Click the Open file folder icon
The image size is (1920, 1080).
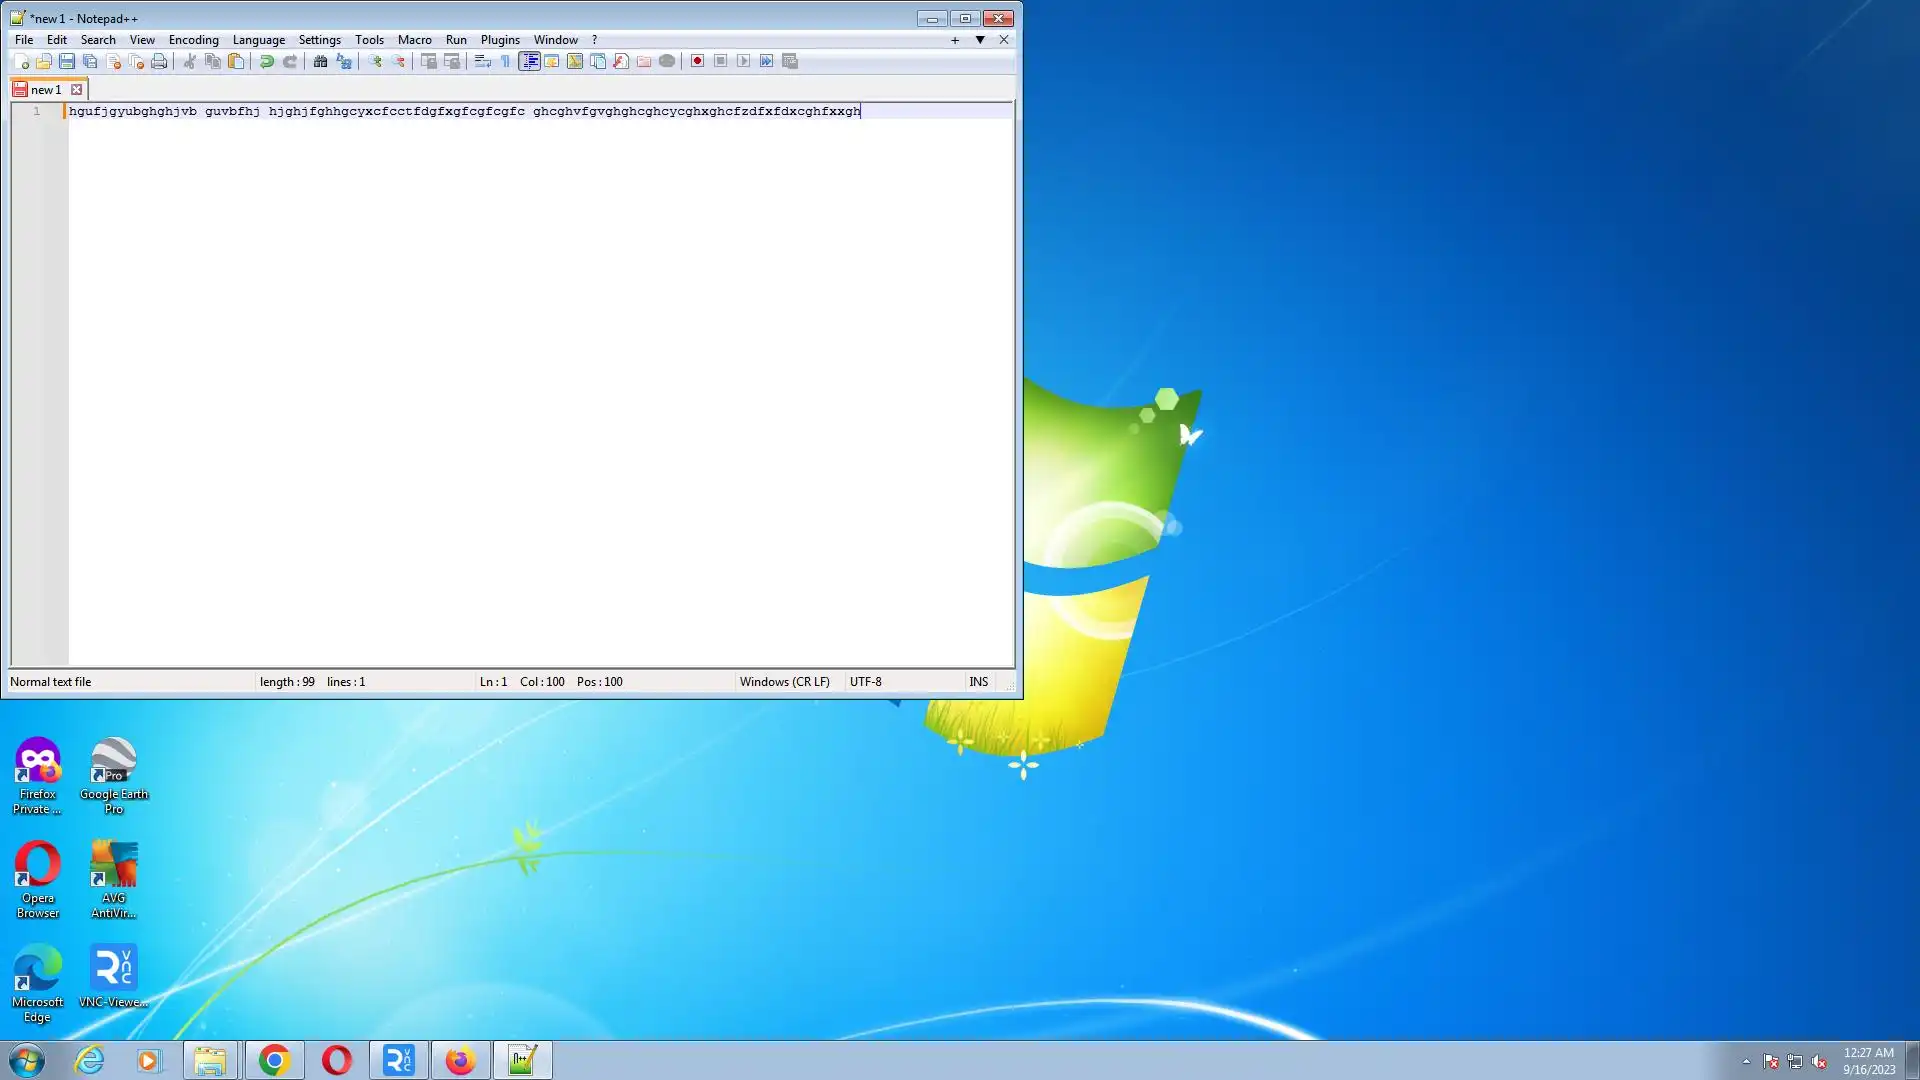(44, 61)
